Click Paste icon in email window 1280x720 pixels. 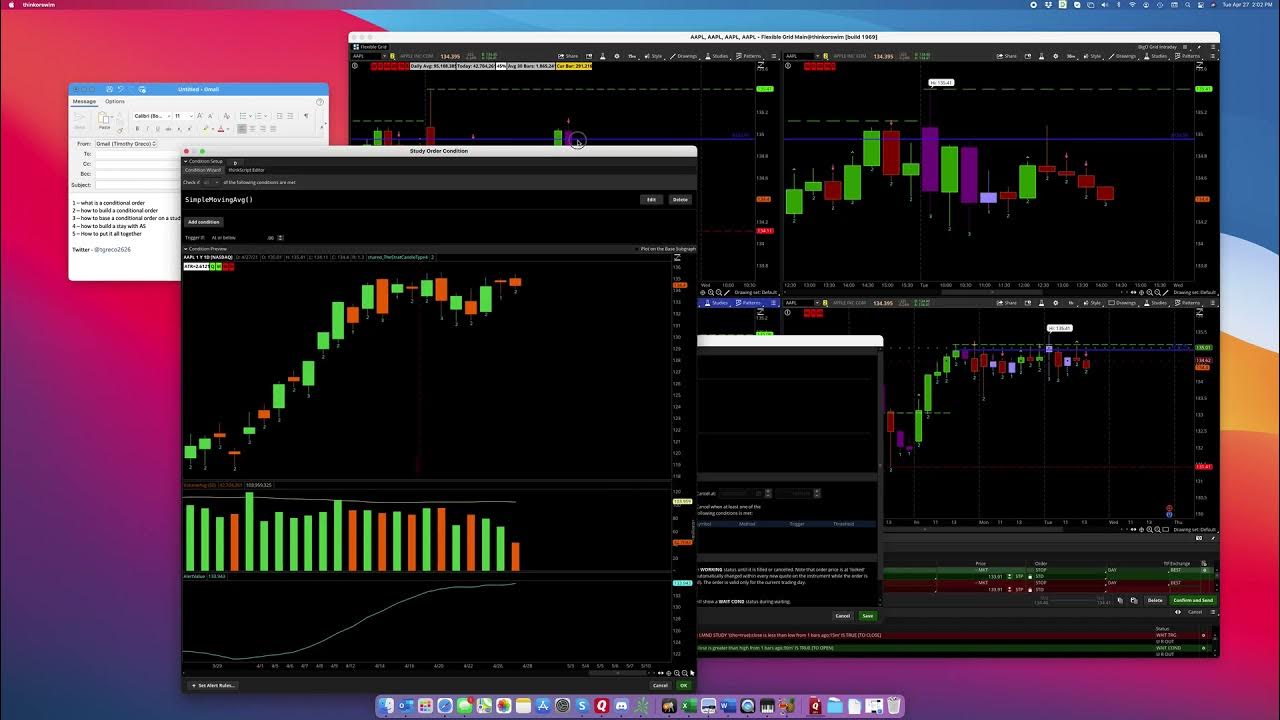tap(104, 119)
